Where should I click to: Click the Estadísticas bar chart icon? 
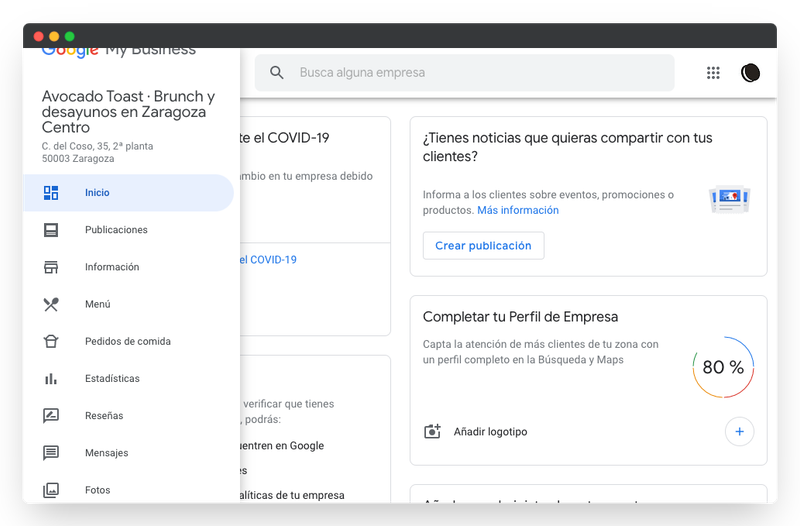[51, 379]
